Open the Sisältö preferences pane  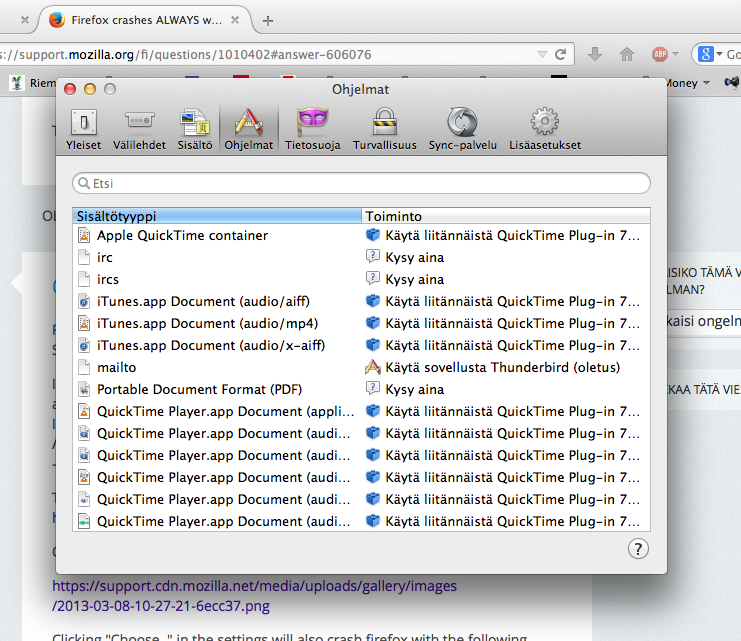(x=195, y=129)
